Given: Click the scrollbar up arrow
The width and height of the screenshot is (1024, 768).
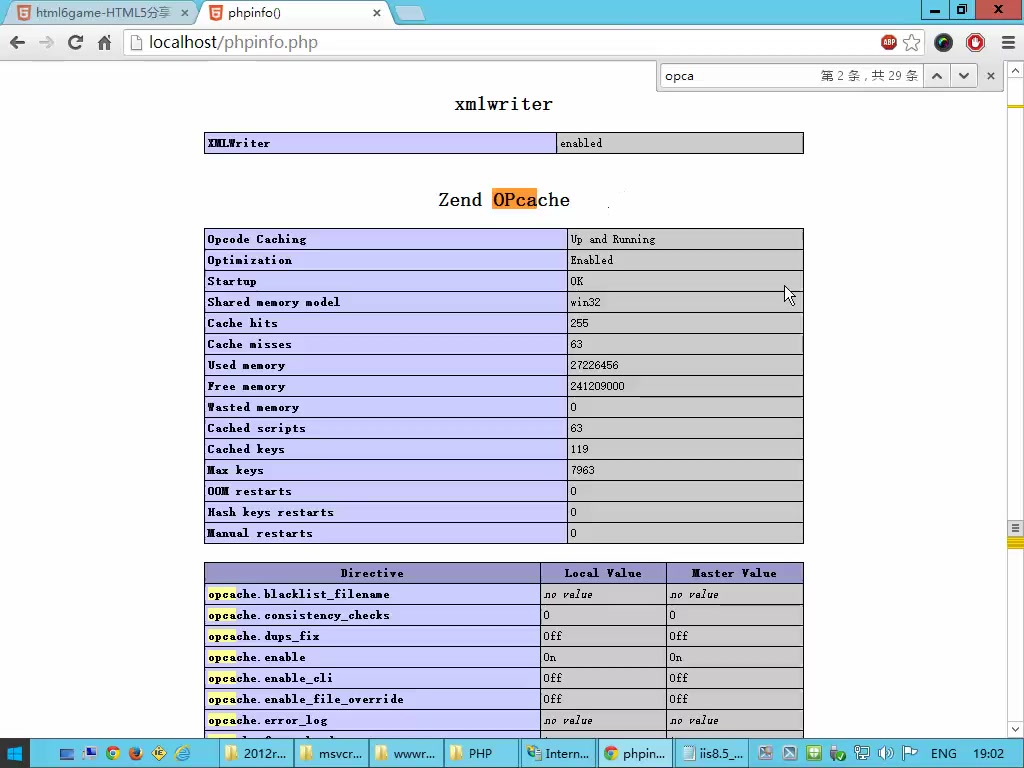Looking at the screenshot, I should (x=1015, y=70).
